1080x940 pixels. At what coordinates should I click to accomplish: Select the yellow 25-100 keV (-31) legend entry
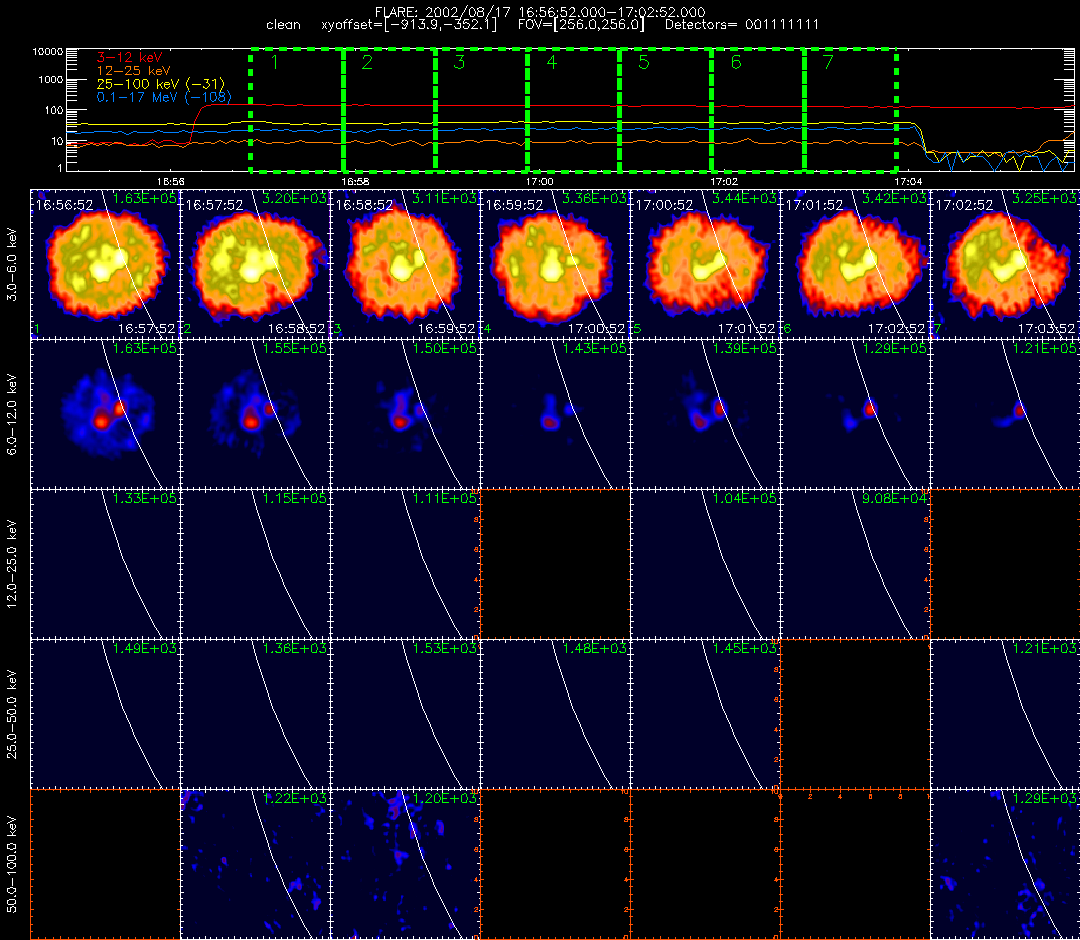point(160,84)
